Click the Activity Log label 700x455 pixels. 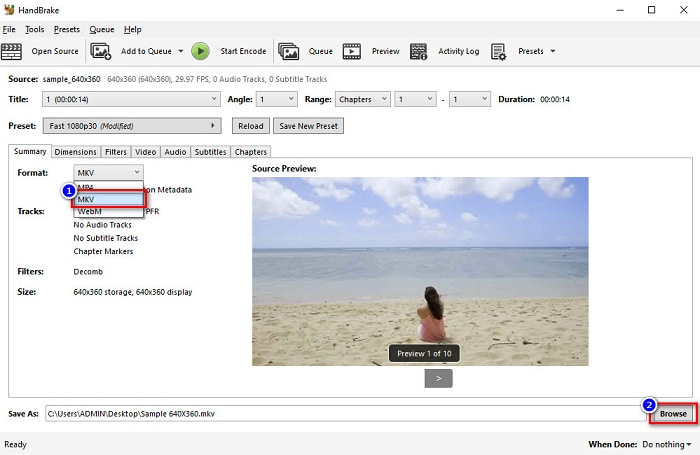click(458, 51)
